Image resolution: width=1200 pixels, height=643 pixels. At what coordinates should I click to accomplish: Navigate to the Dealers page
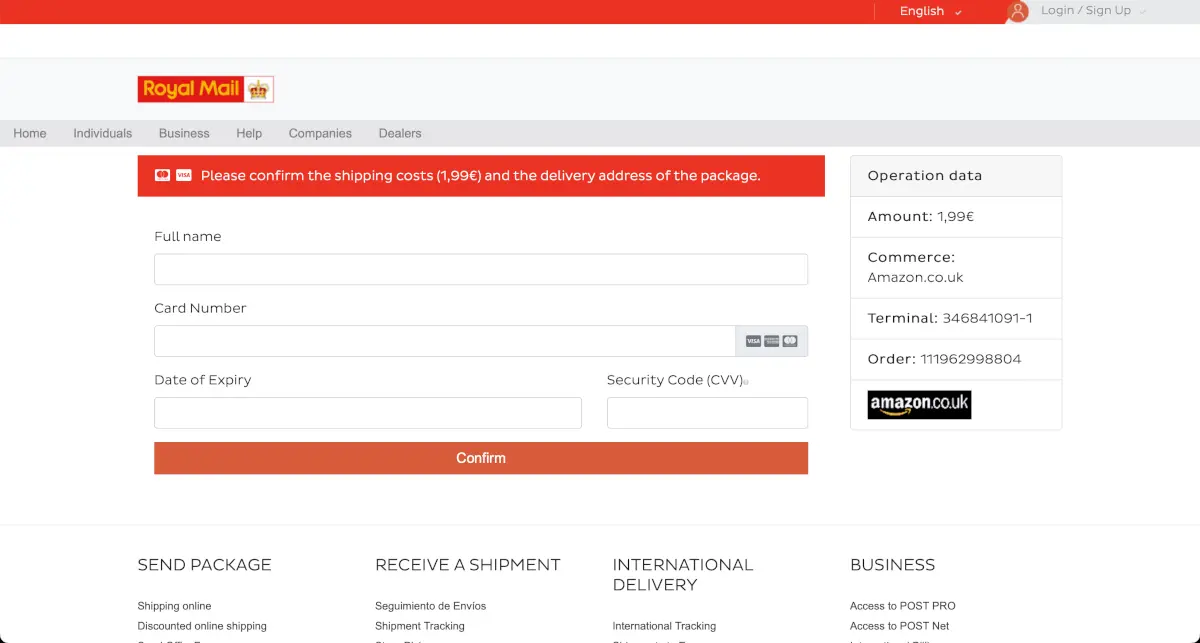pyautogui.click(x=399, y=132)
